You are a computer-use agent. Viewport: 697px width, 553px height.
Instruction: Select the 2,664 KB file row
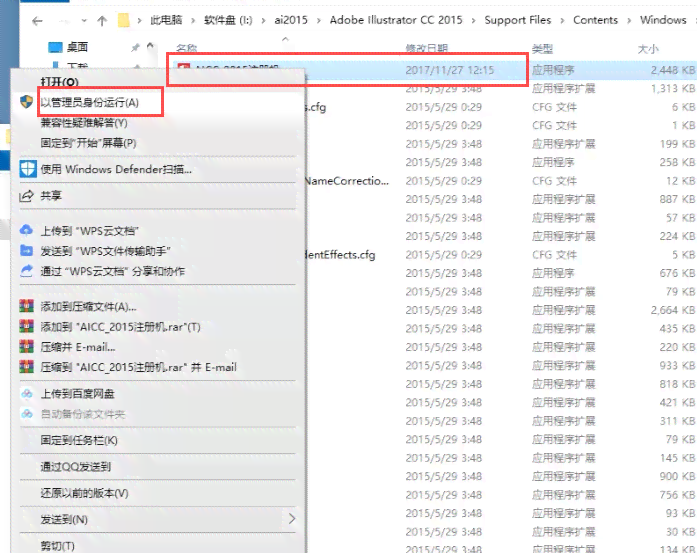[x=500, y=310]
